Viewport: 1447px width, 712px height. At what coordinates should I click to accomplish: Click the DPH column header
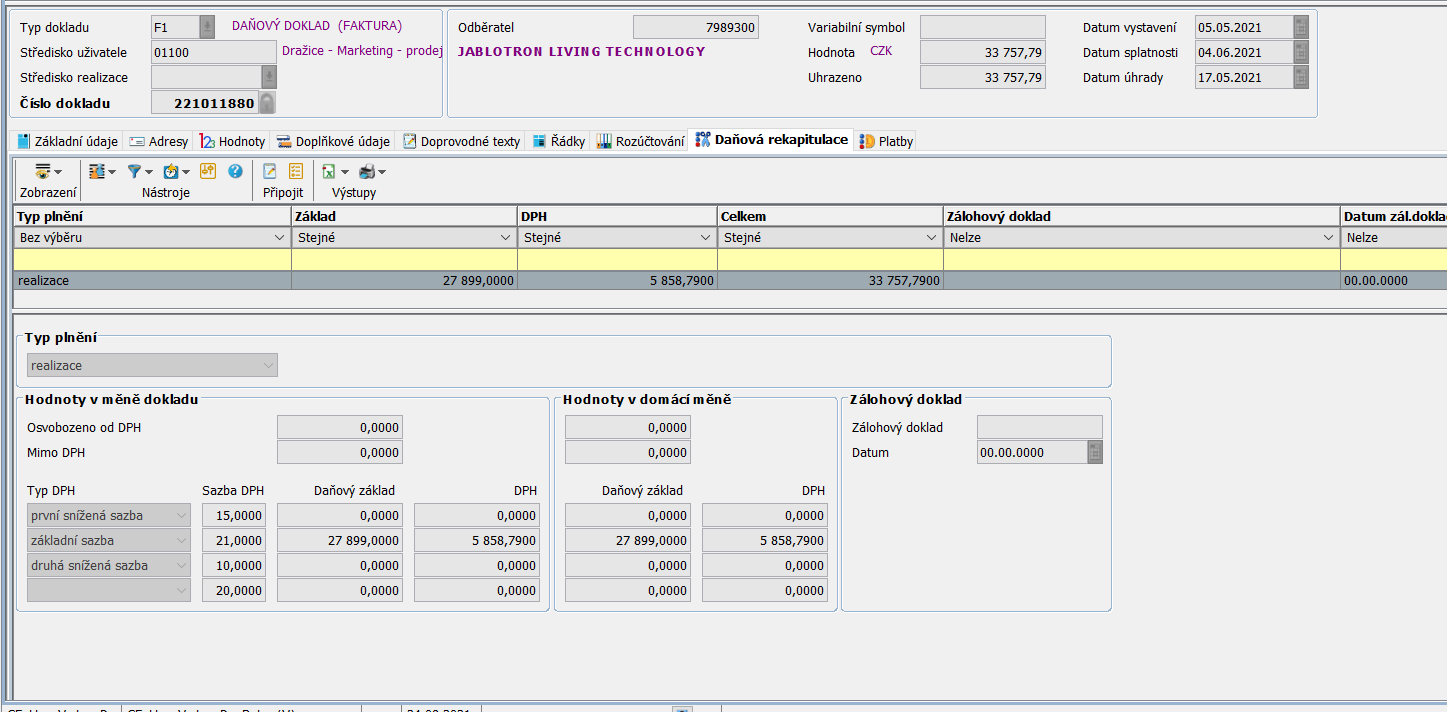pyautogui.click(x=617, y=216)
